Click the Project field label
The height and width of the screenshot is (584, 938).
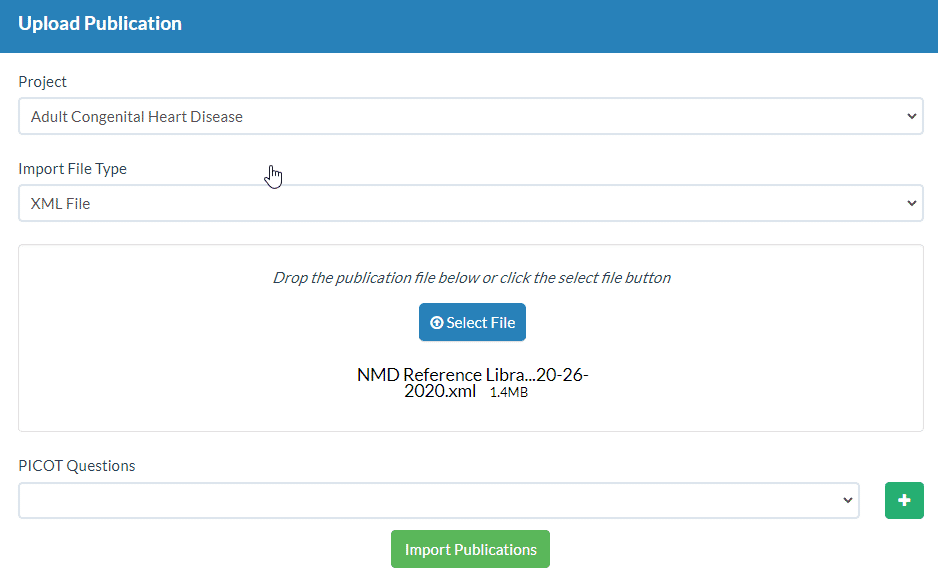click(43, 82)
